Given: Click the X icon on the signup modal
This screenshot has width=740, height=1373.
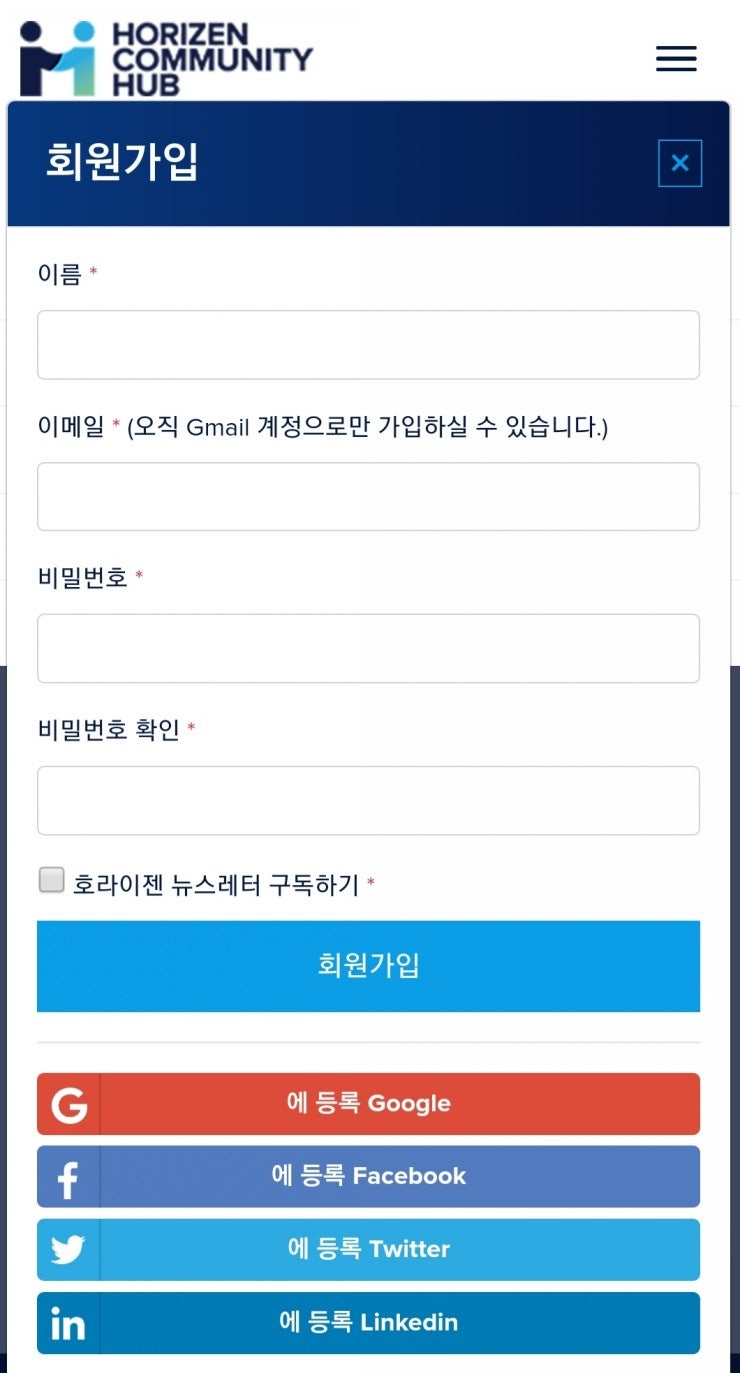Looking at the screenshot, I should [680, 163].
